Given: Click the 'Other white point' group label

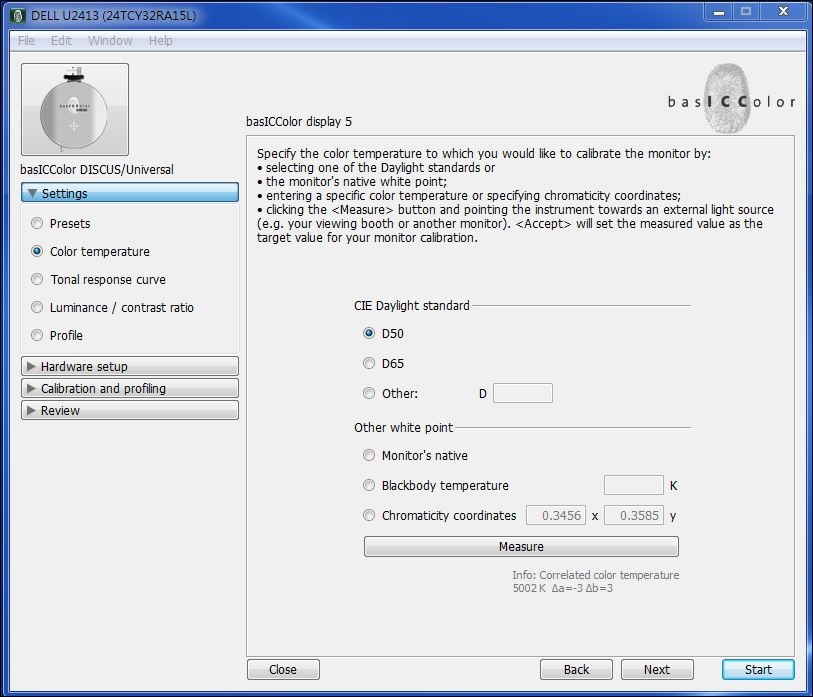Looking at the screenshot, I should 403,427.
